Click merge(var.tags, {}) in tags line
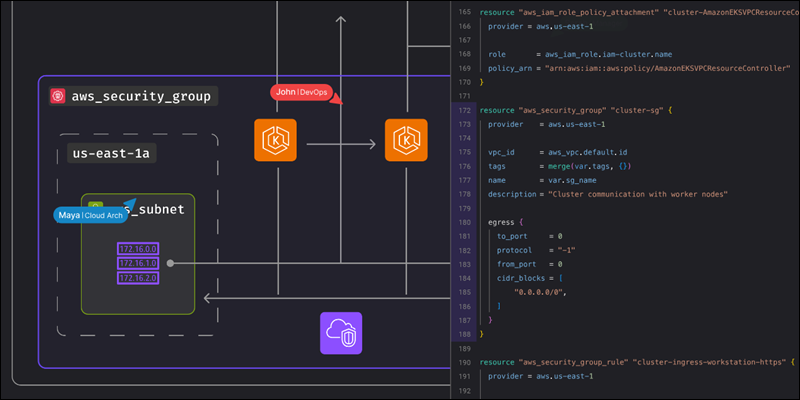Screen dimensions: 800x400 tap(590, 166)
